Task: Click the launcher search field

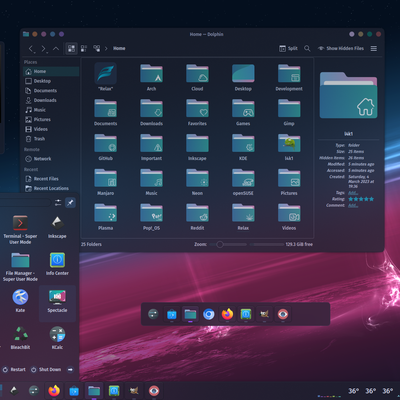Action: [25, 202]
